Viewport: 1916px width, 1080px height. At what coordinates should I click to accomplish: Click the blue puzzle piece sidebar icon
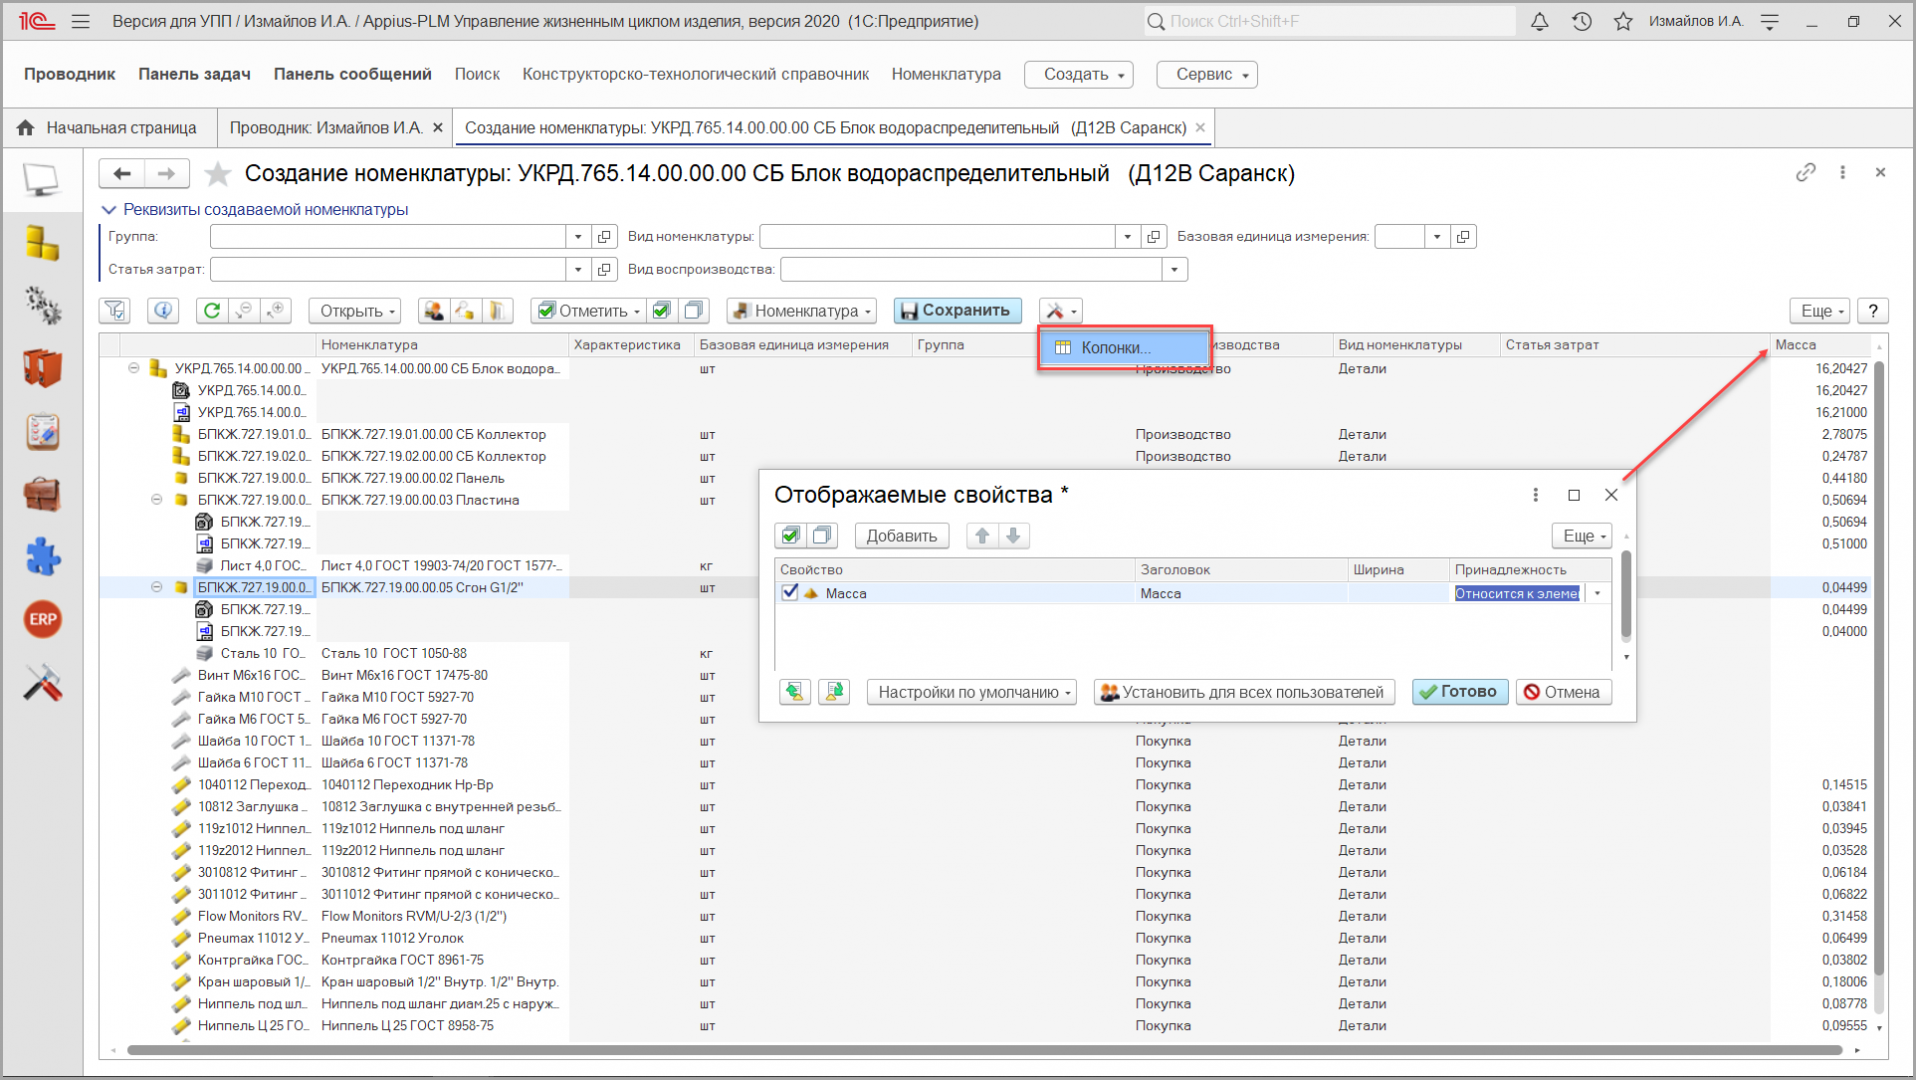click(42, 557)
